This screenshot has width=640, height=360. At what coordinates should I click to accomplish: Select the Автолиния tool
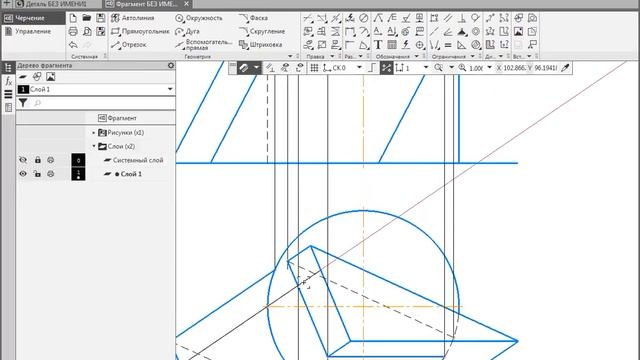[133, 18]
